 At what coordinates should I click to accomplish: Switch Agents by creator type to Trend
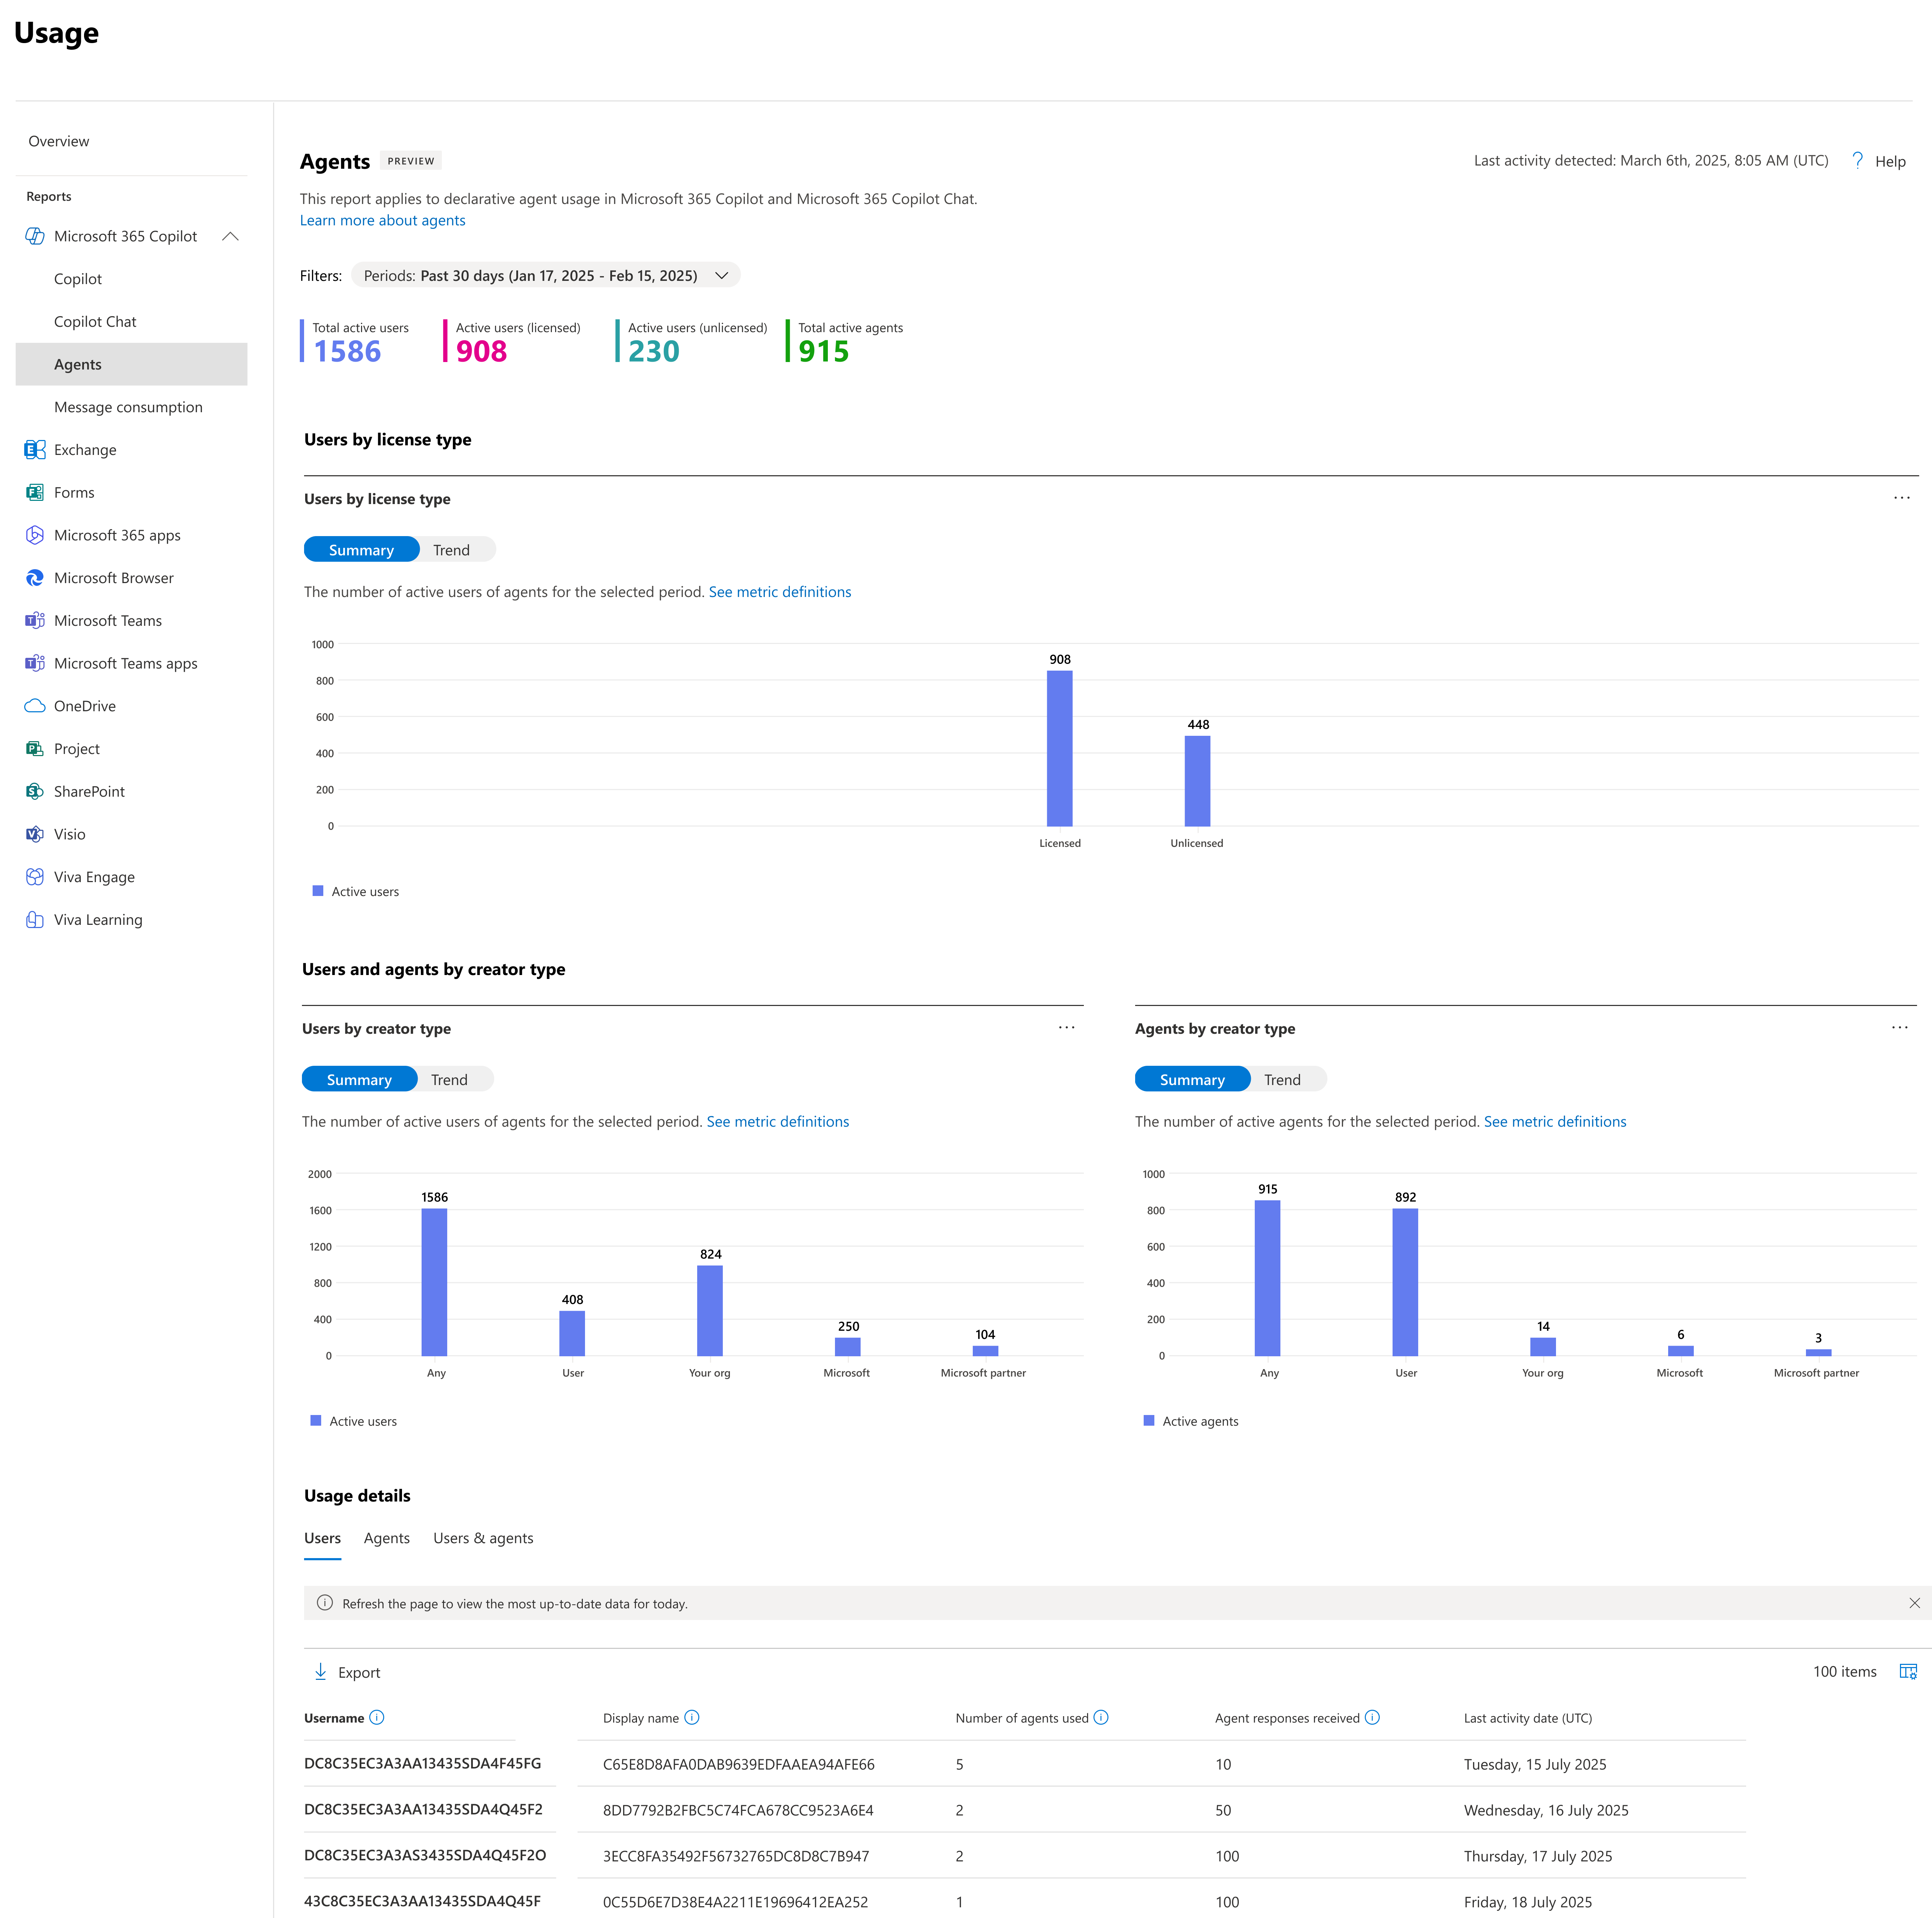tap(1283, 1080)
